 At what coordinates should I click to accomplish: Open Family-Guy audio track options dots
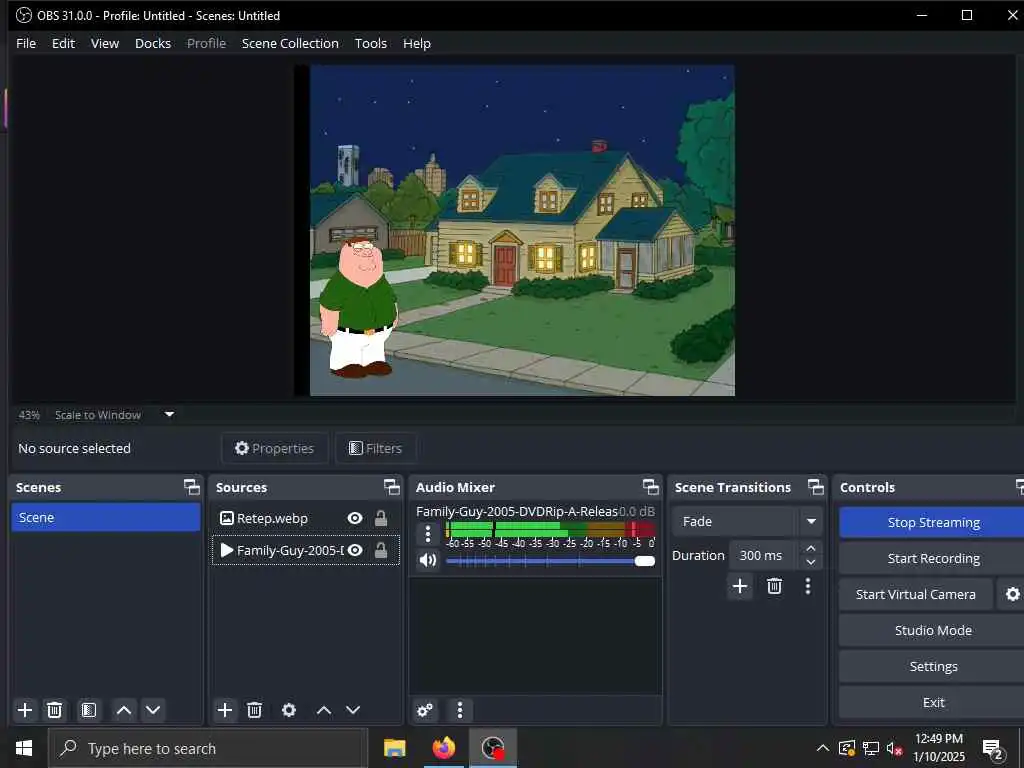pyautogui.click(x=428, y=534)
